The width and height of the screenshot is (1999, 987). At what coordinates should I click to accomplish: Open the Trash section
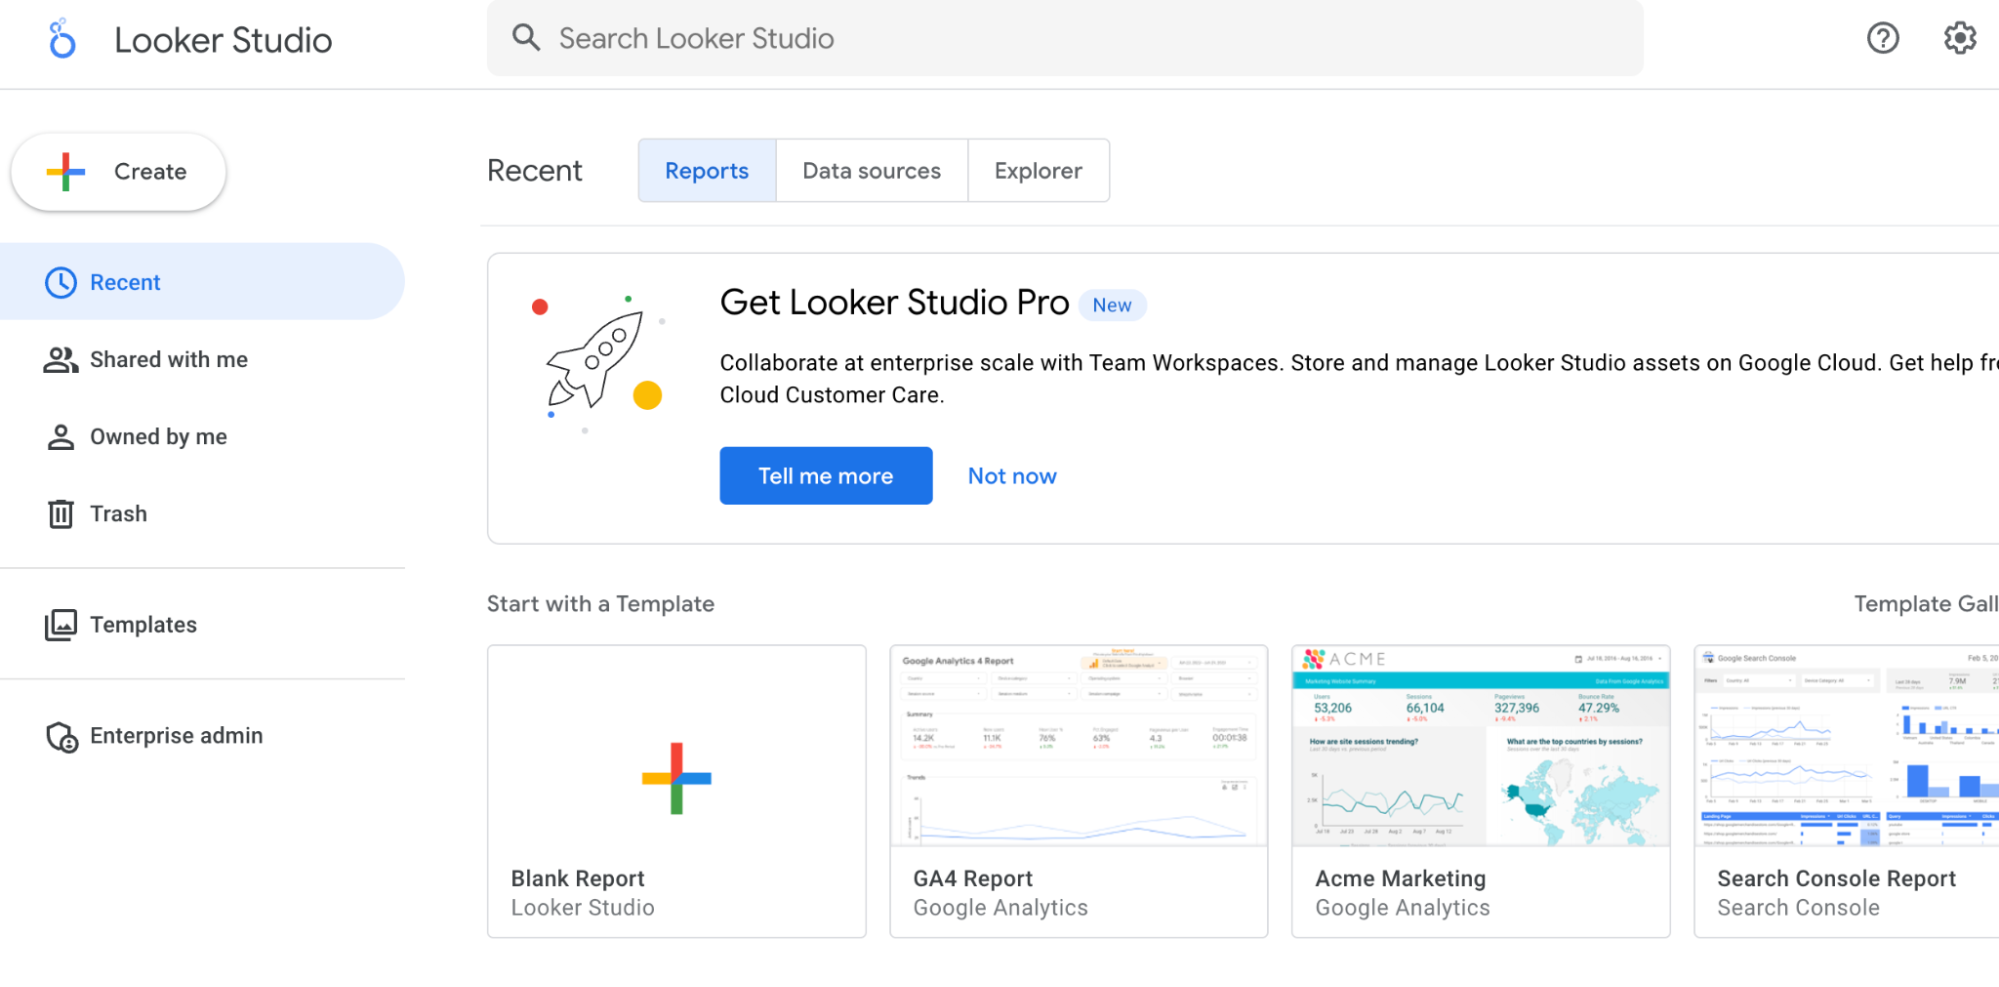119,513
